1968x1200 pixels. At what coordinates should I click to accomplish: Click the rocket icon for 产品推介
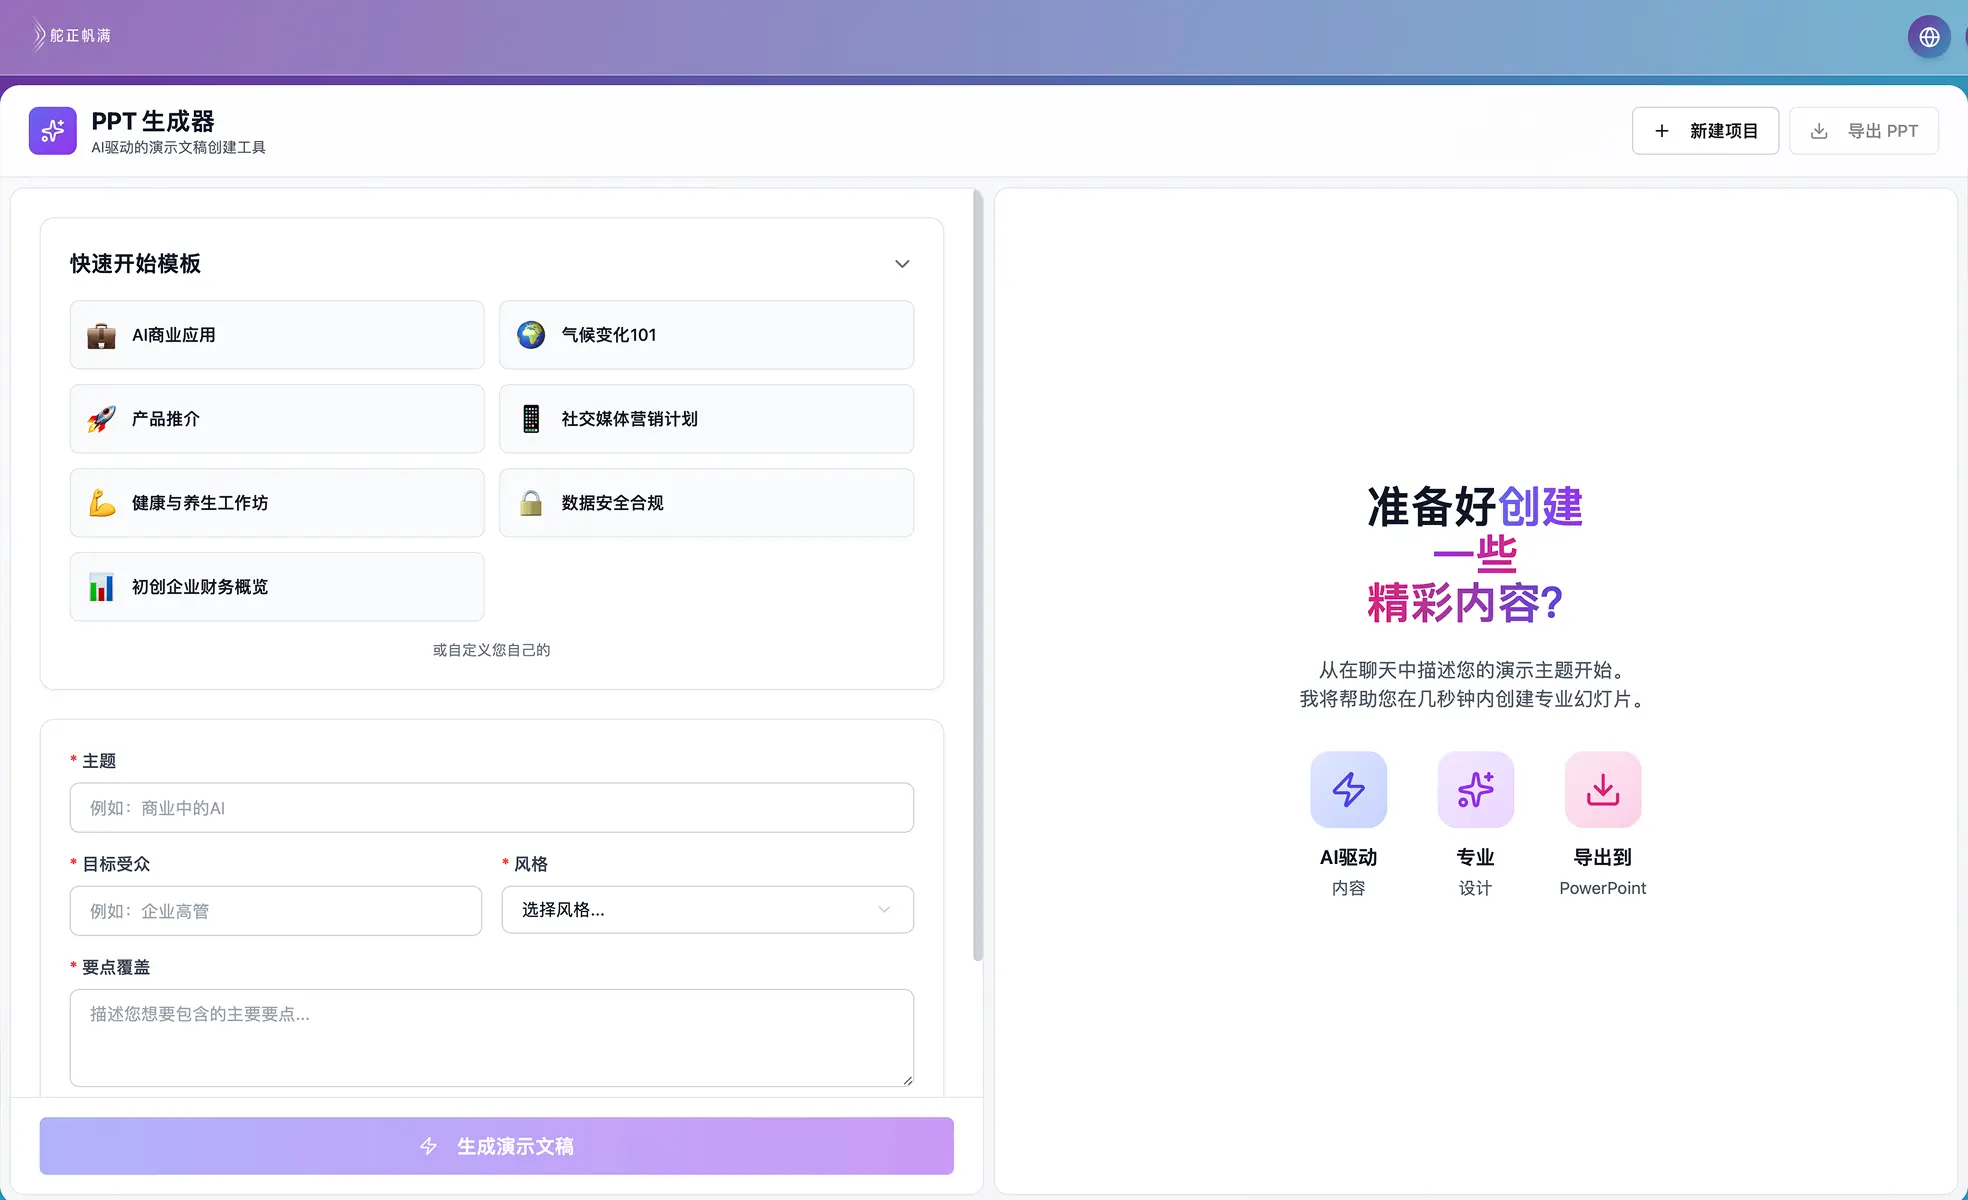[x=101, y=419]
